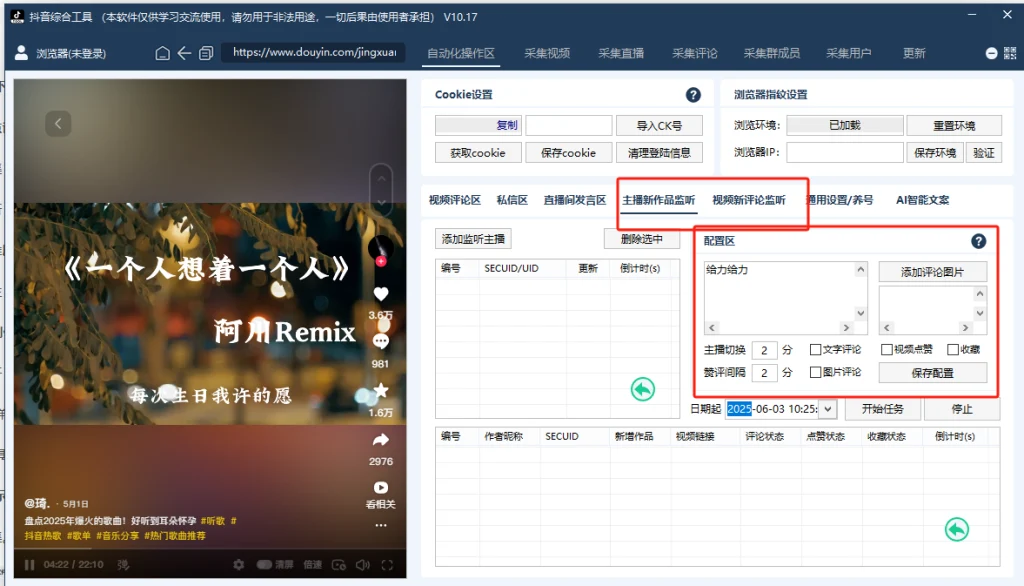Open the 更新 tab
This screenshot has width=1024, height=586.
[x=914, y=53]
